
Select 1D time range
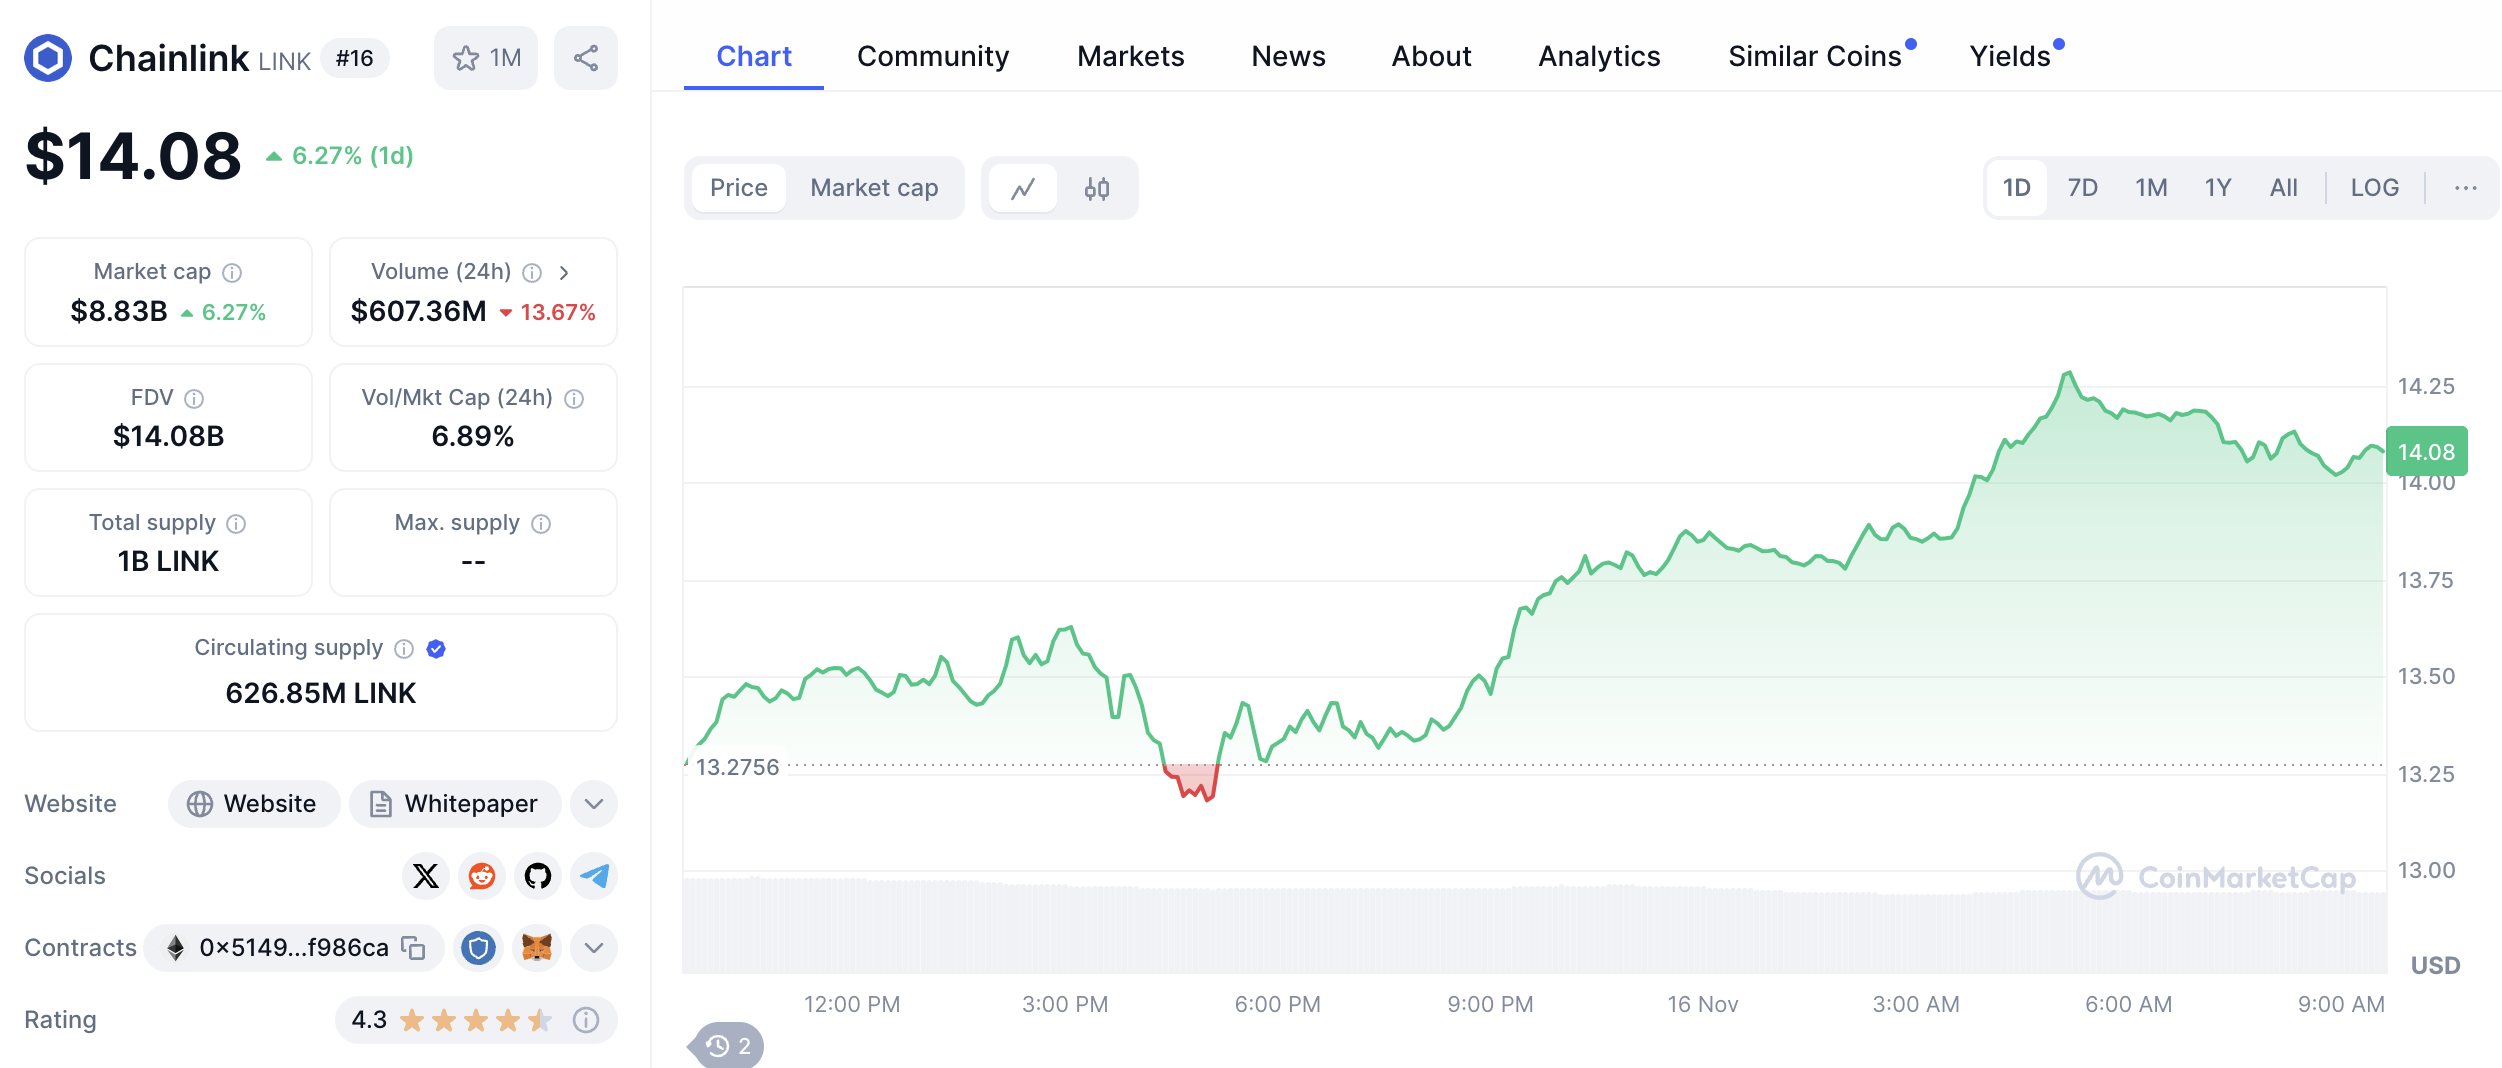(x=2016, y=188)
